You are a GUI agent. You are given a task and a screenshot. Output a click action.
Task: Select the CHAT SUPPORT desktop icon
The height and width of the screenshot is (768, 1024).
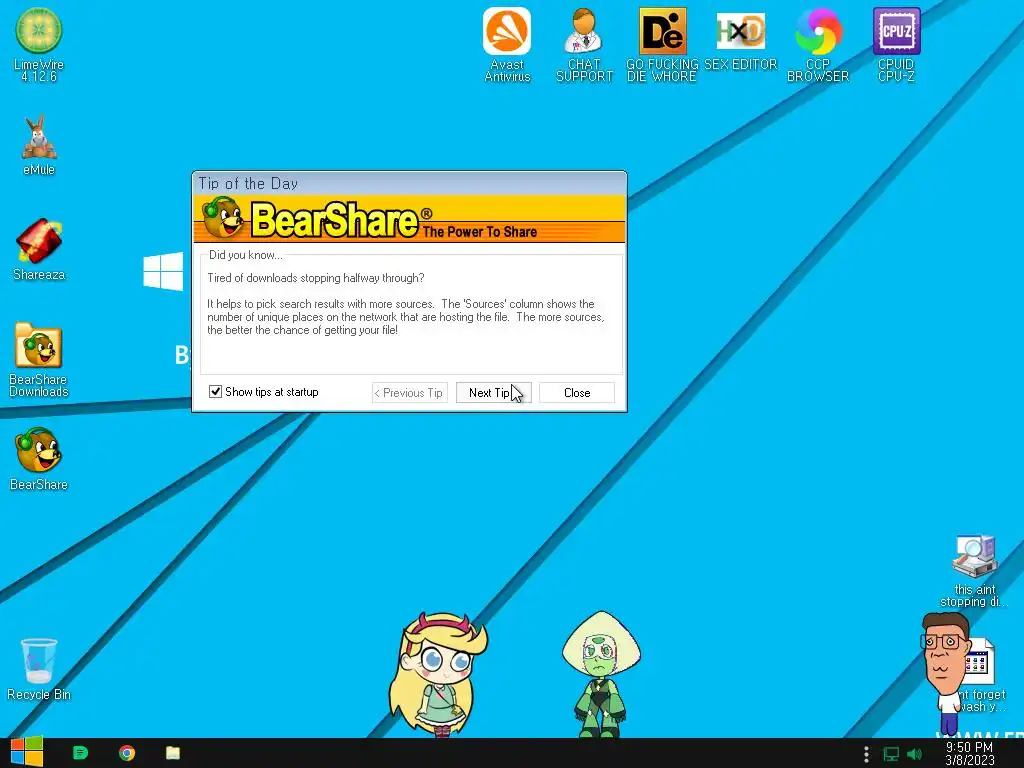[x=584, y=44]
